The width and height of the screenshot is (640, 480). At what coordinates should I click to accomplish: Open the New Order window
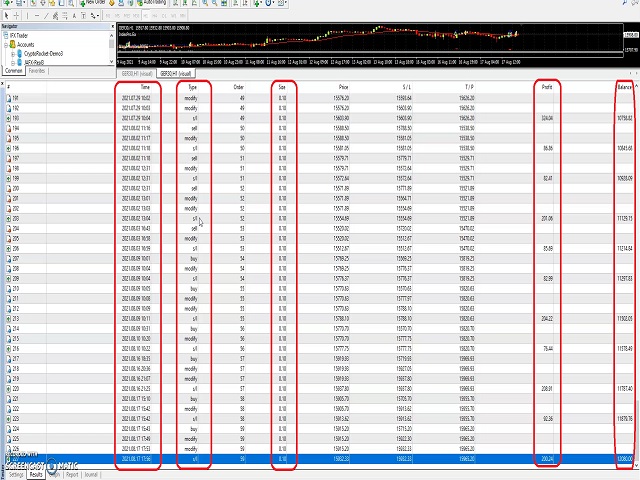pos(93,3)
